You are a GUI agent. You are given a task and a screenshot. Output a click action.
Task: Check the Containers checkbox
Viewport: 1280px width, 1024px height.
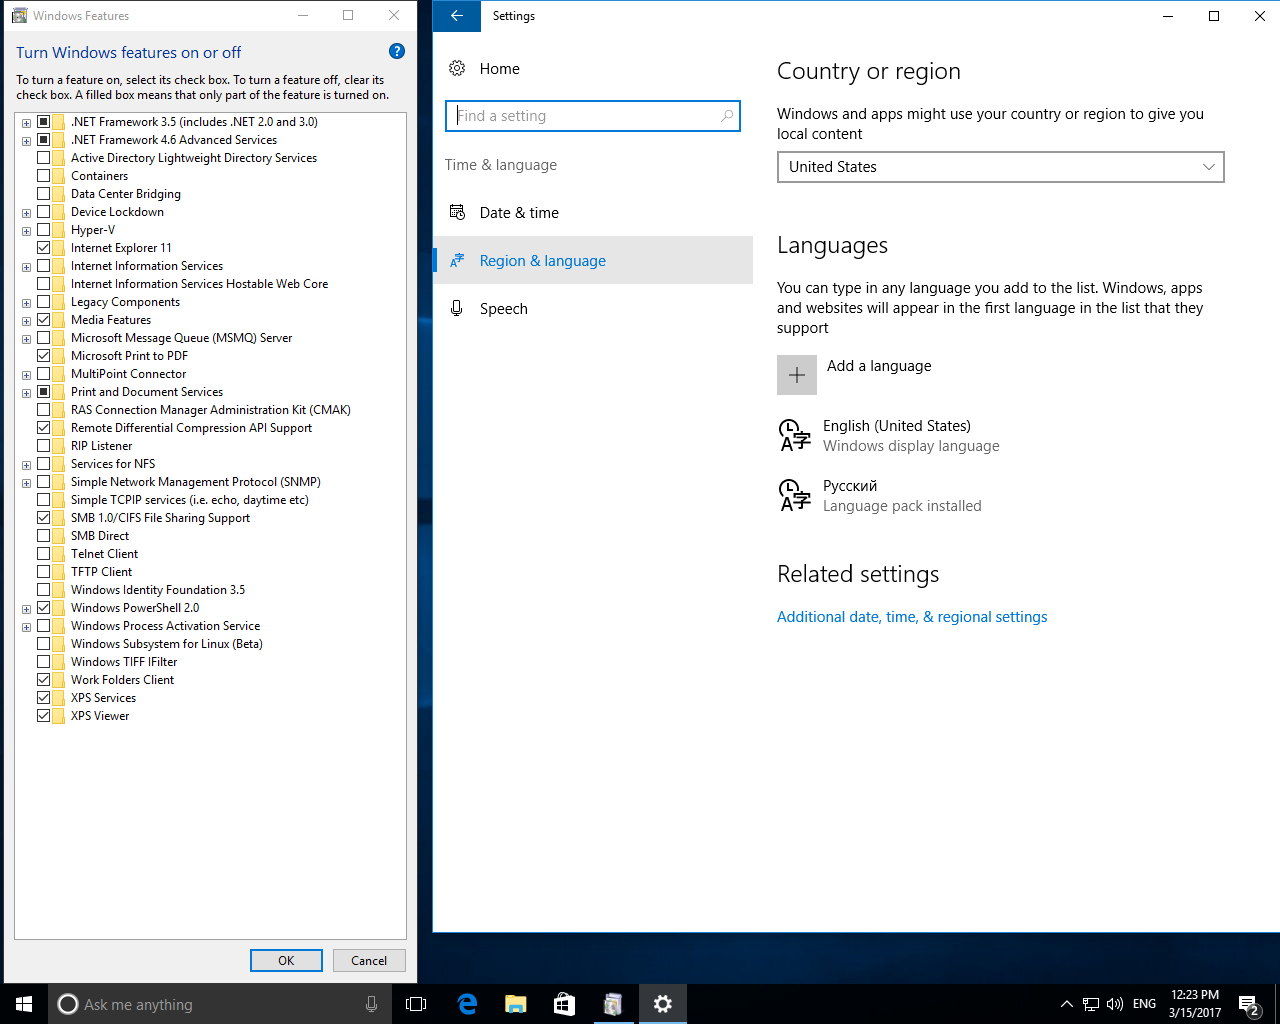tap(44, 175)
